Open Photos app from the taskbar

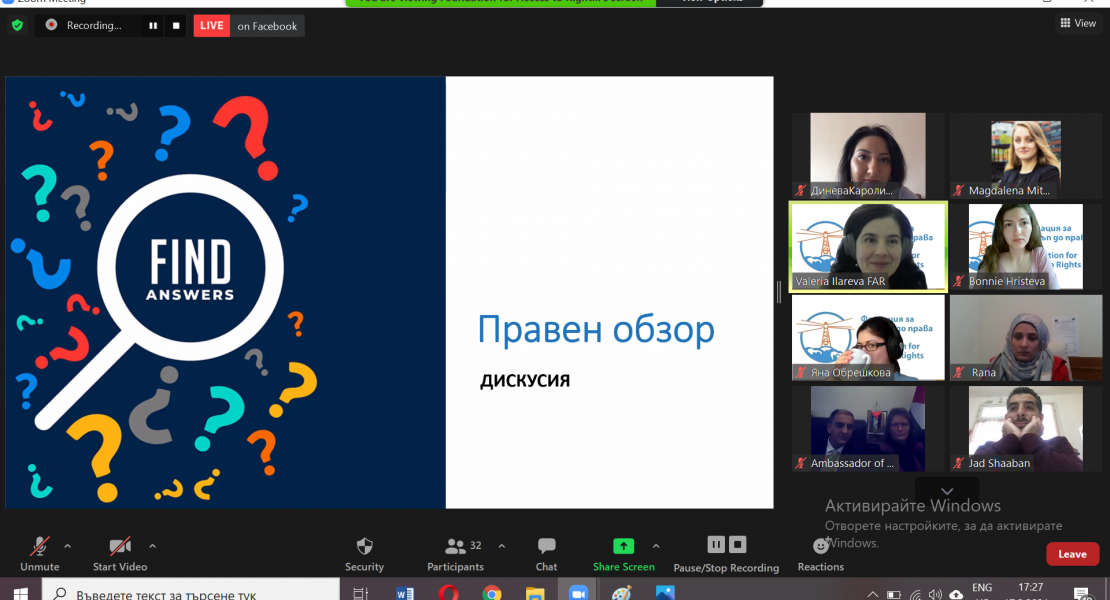[x=665, y=593]
